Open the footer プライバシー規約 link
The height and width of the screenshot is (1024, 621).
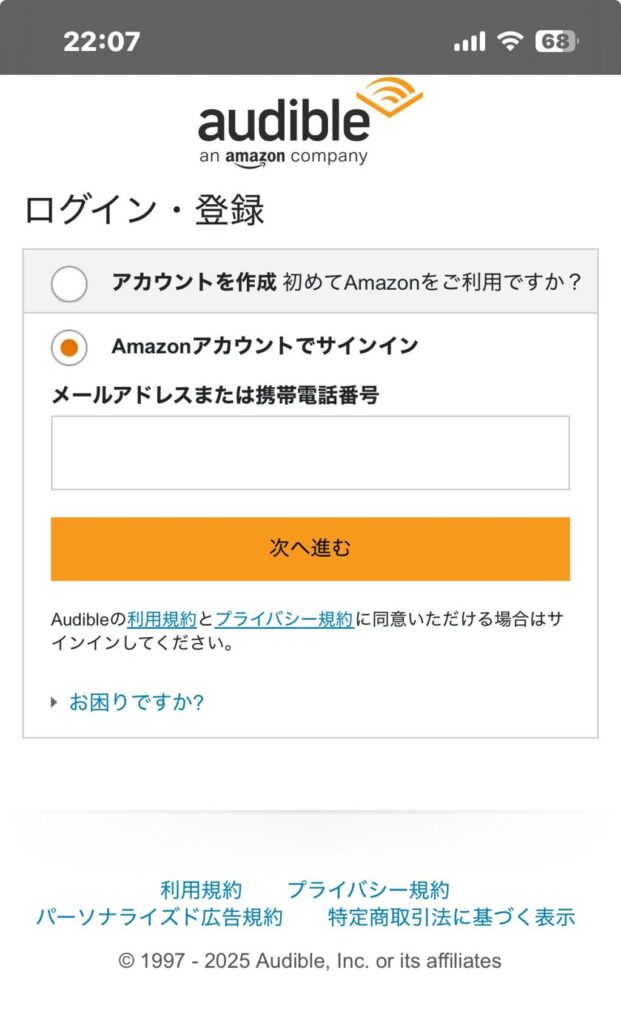[368, 889]
